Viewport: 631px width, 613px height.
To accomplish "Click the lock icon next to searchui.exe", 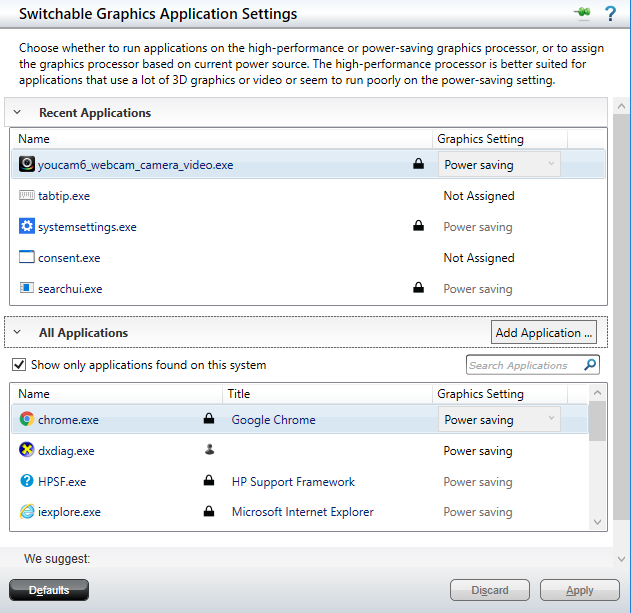I will pos(418,289).
